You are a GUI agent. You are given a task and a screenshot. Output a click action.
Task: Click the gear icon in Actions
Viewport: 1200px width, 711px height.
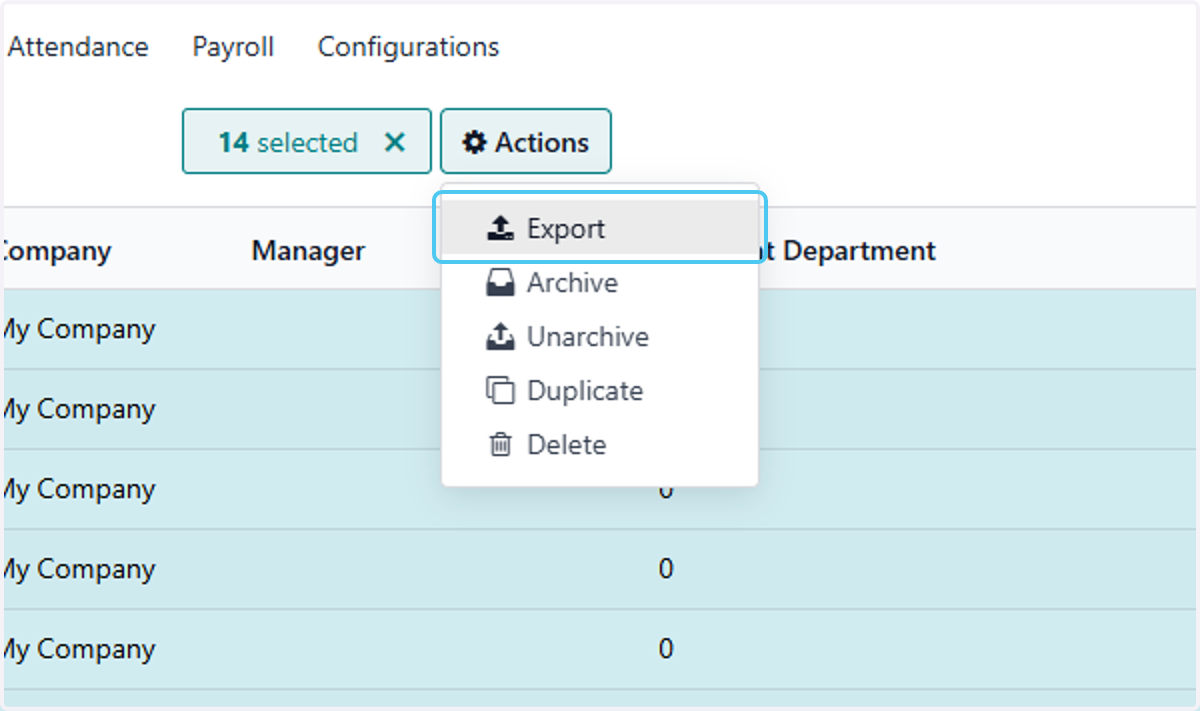(x=474, y=143)
